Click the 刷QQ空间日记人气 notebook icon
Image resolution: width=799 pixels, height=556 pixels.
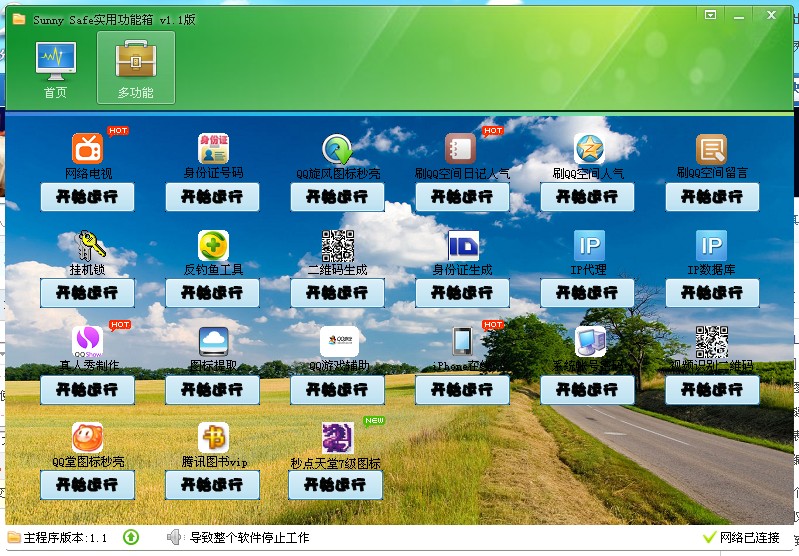click(460, 148)
